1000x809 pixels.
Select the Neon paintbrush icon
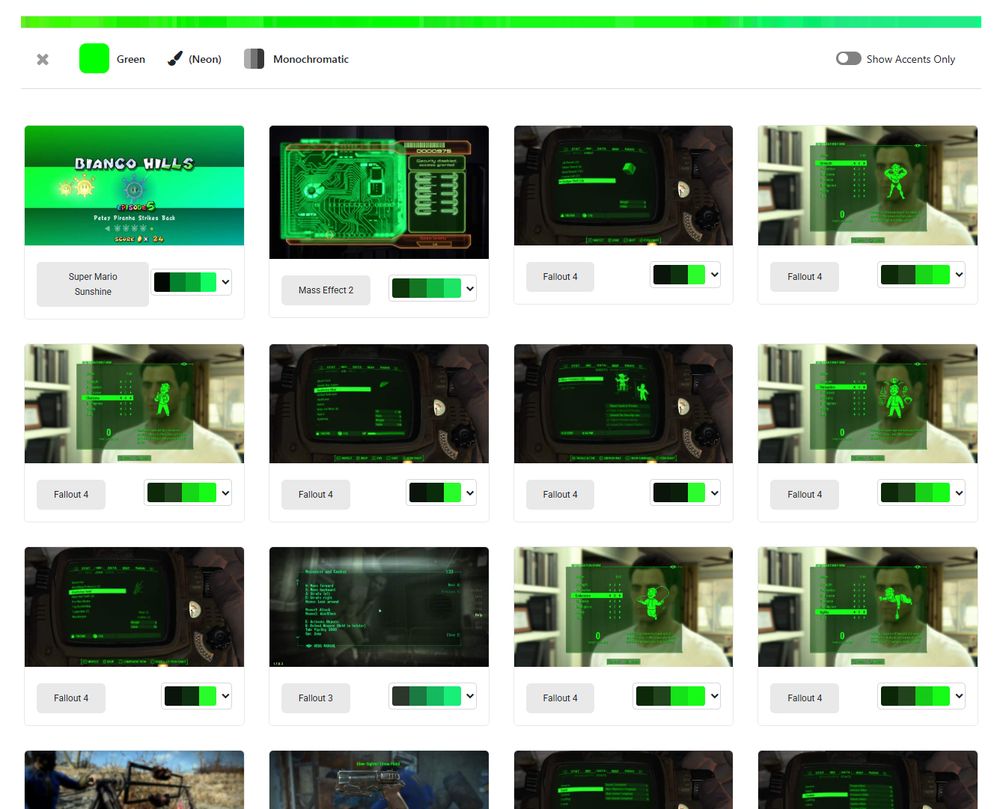[175, 59]
